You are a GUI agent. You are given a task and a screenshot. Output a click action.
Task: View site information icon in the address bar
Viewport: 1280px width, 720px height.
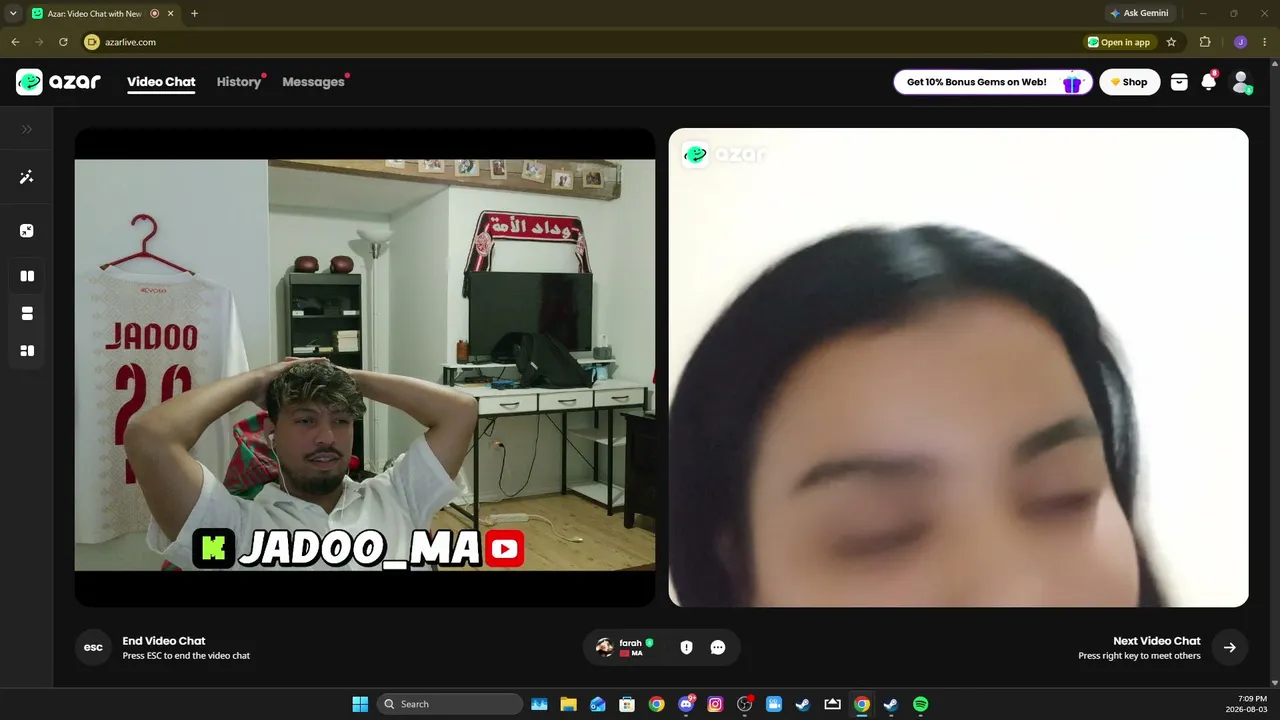pyautogui.click(x=92, y=42)
